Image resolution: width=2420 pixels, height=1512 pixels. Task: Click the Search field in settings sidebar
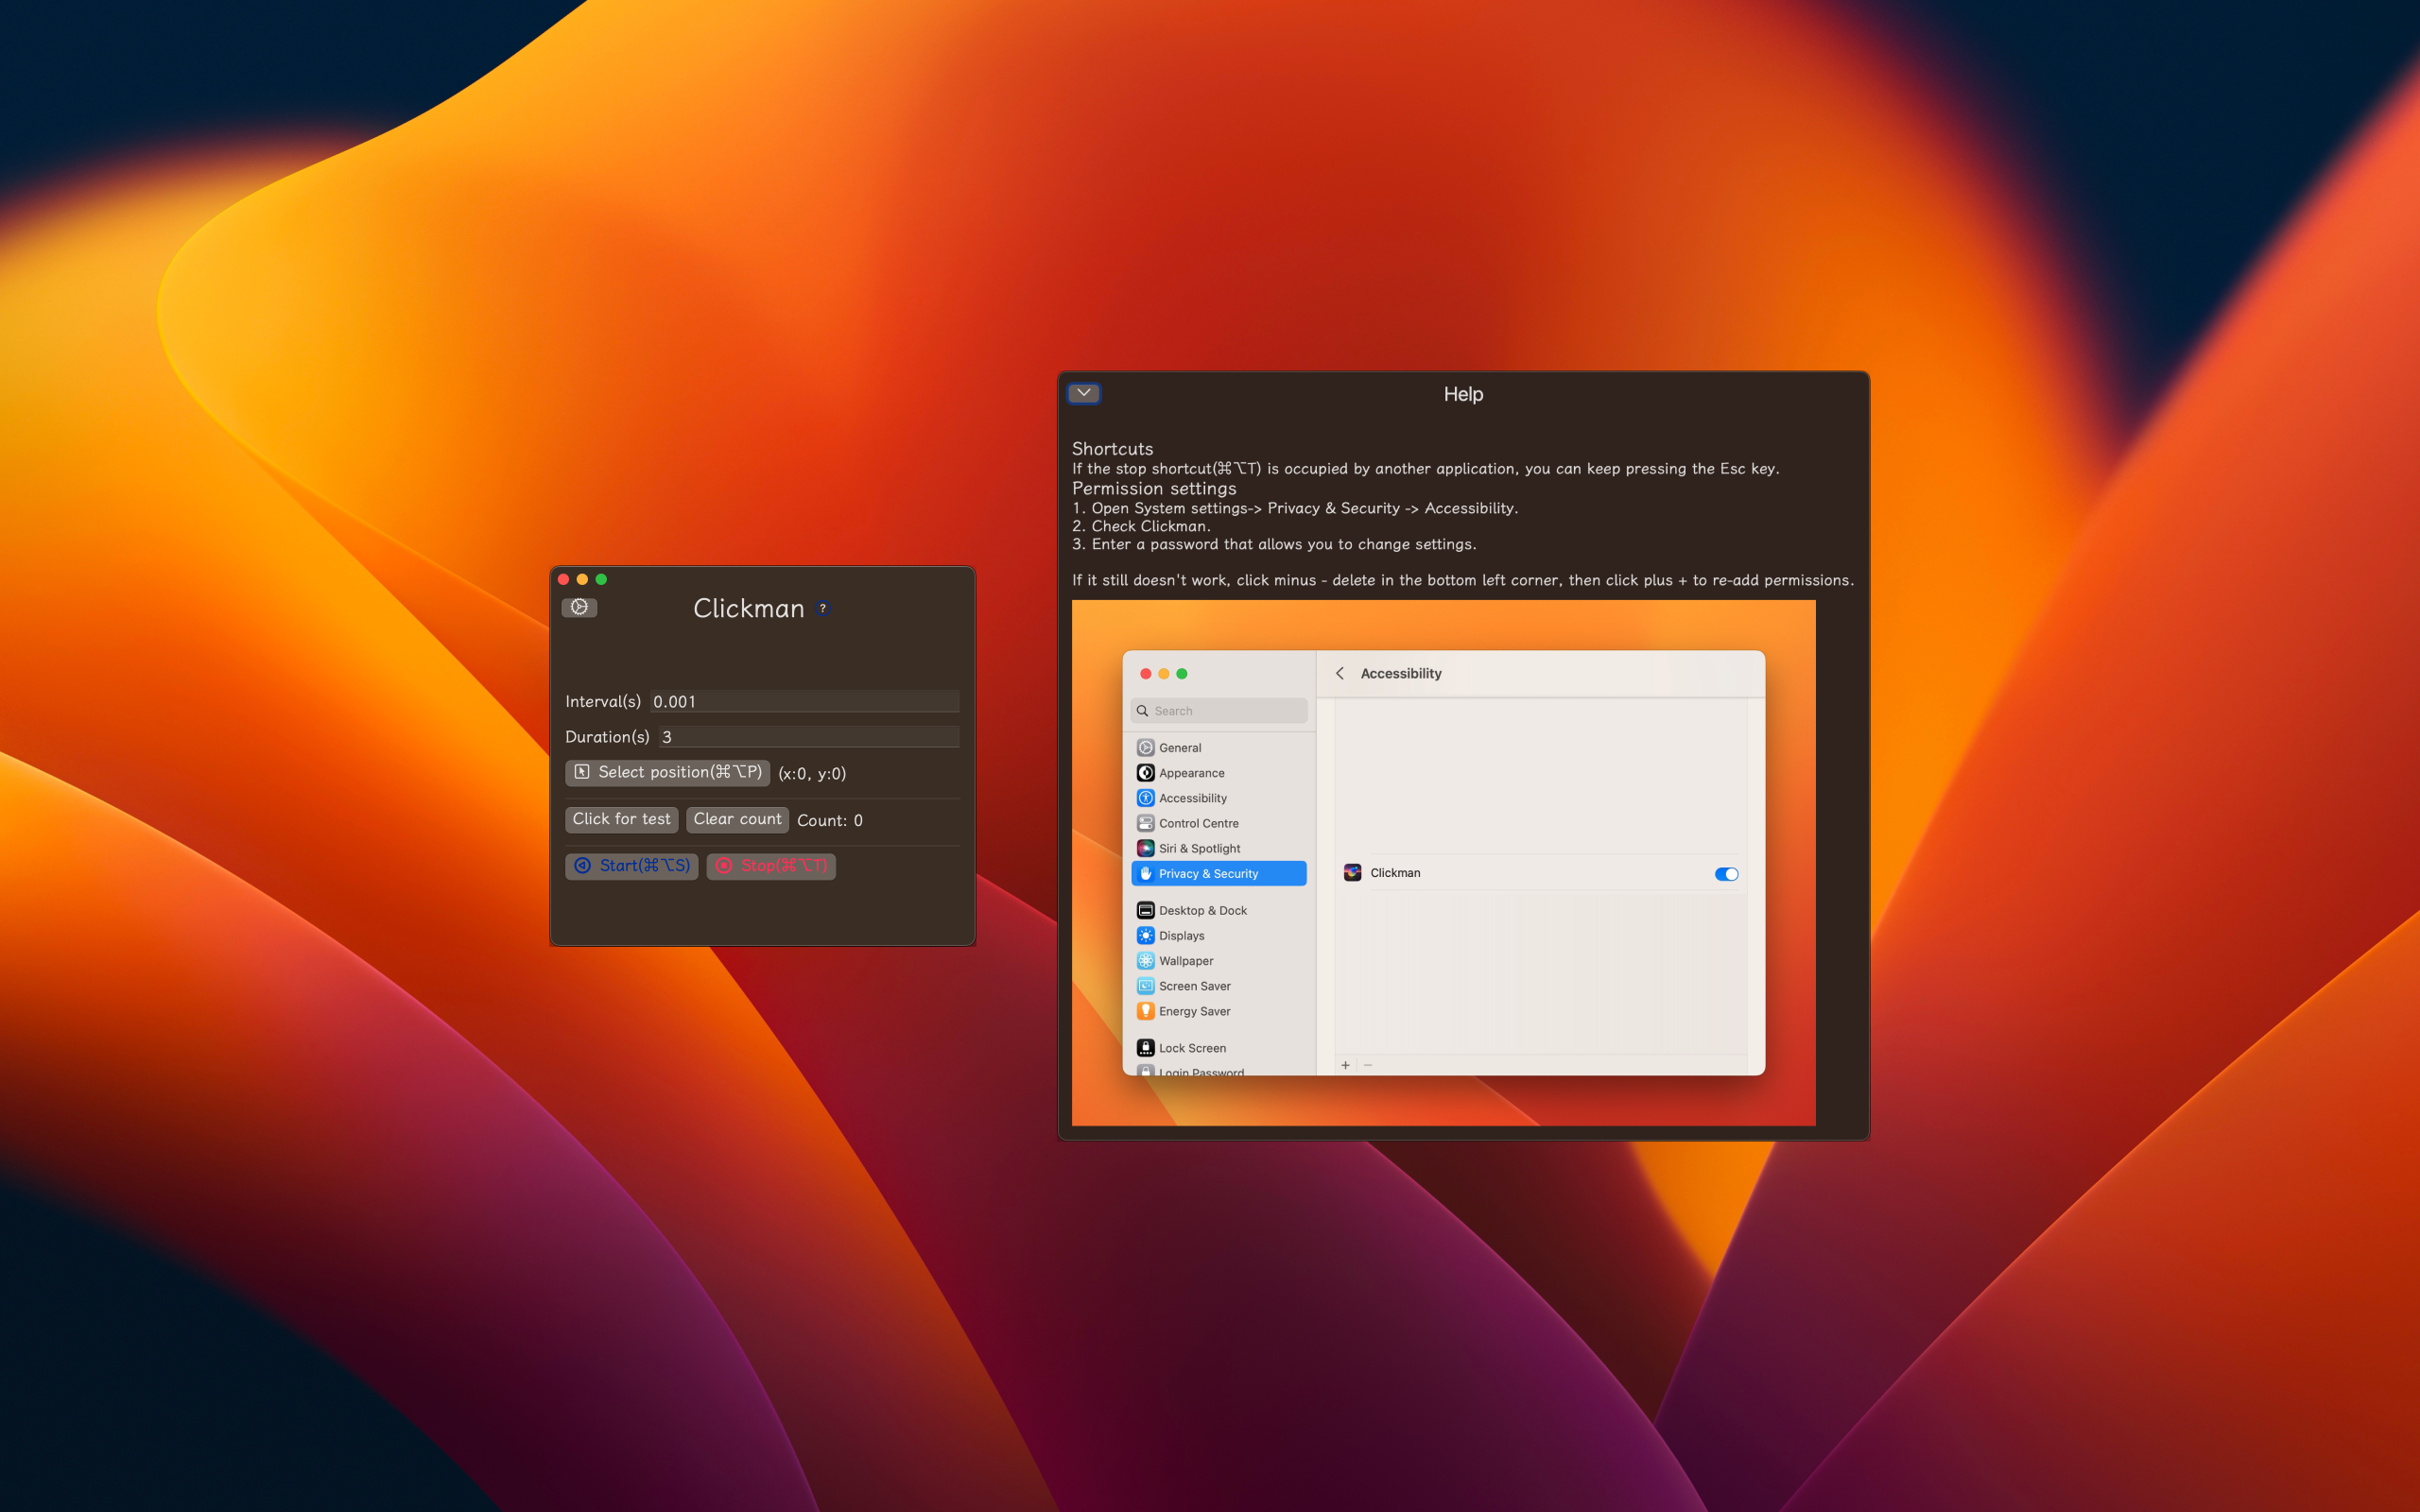coord(1220,711)
